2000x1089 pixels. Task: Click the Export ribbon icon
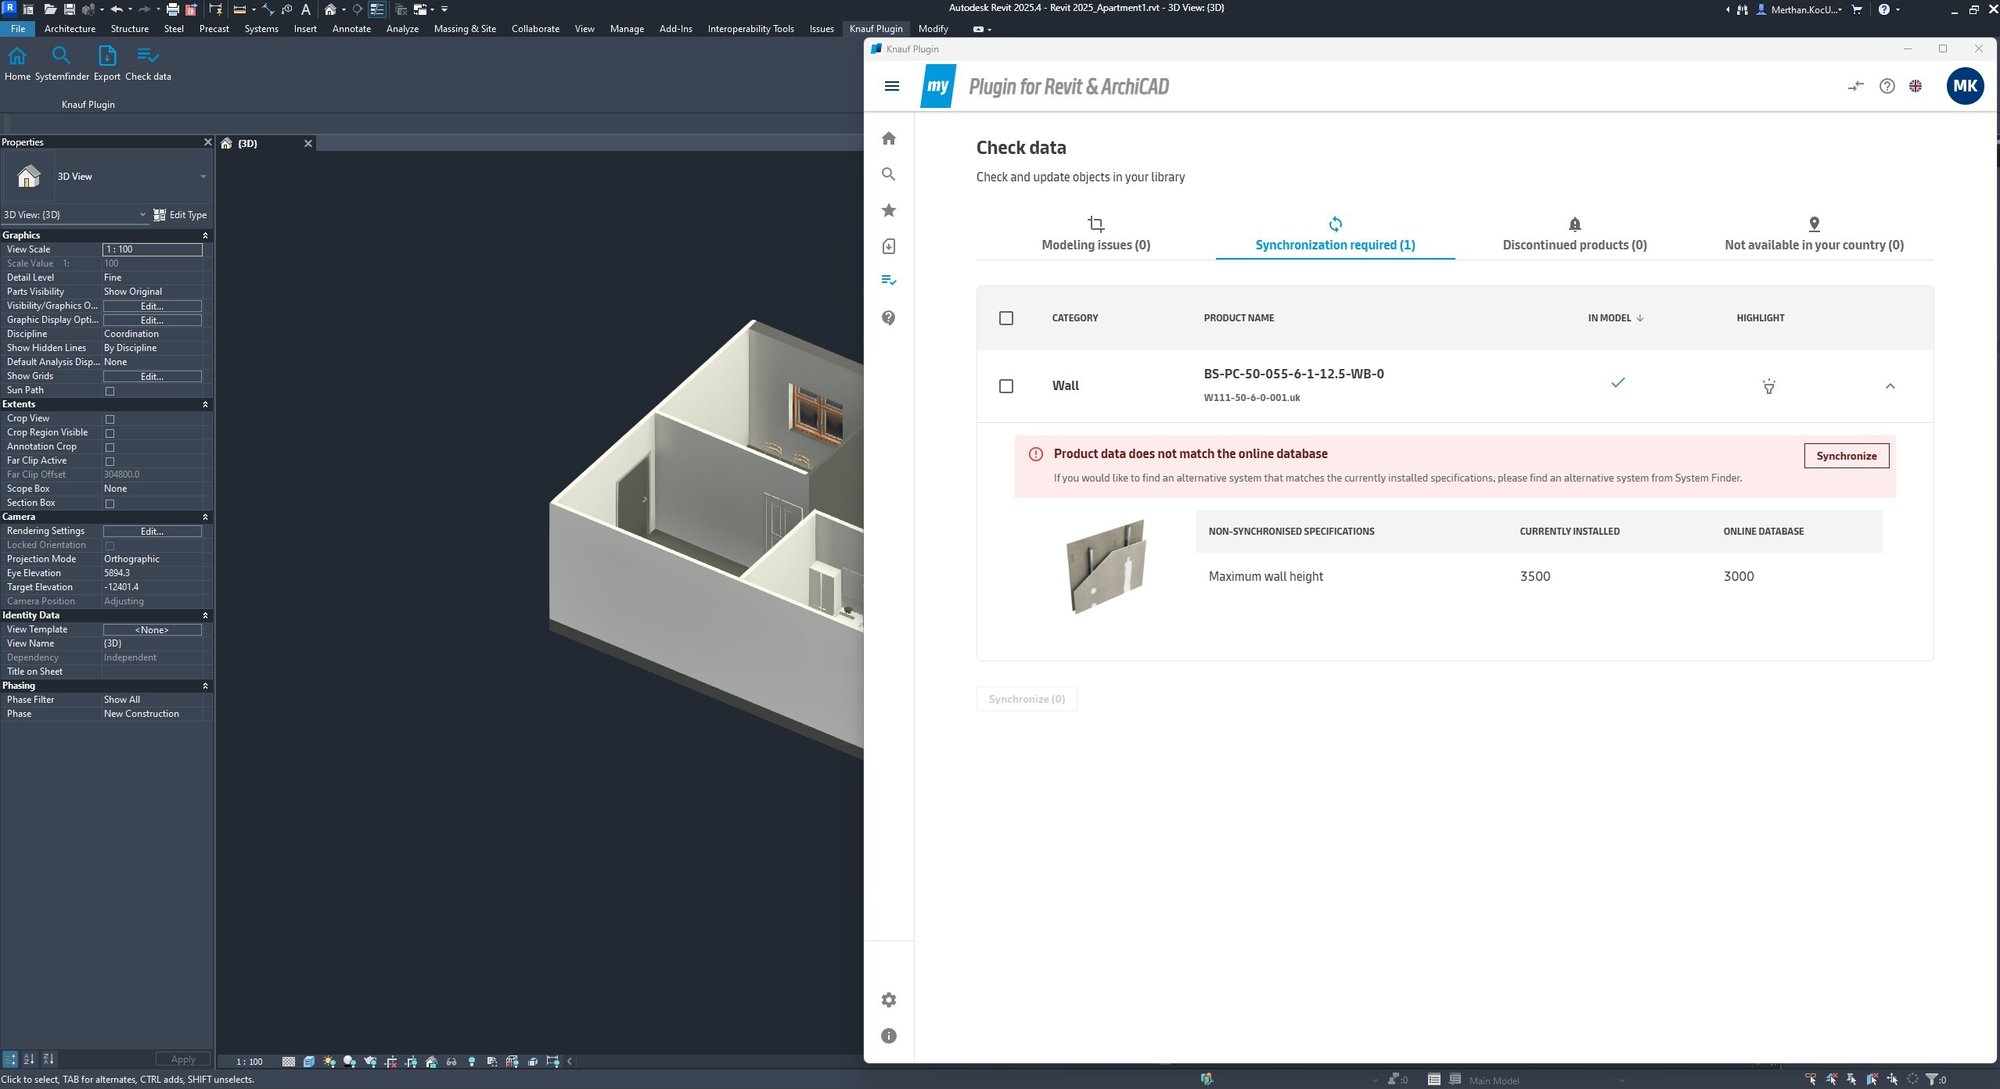[x=107, y=62]
